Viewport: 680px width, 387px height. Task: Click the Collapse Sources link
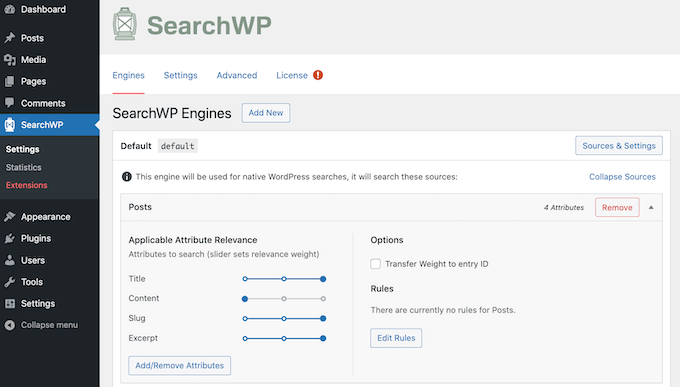622,177
